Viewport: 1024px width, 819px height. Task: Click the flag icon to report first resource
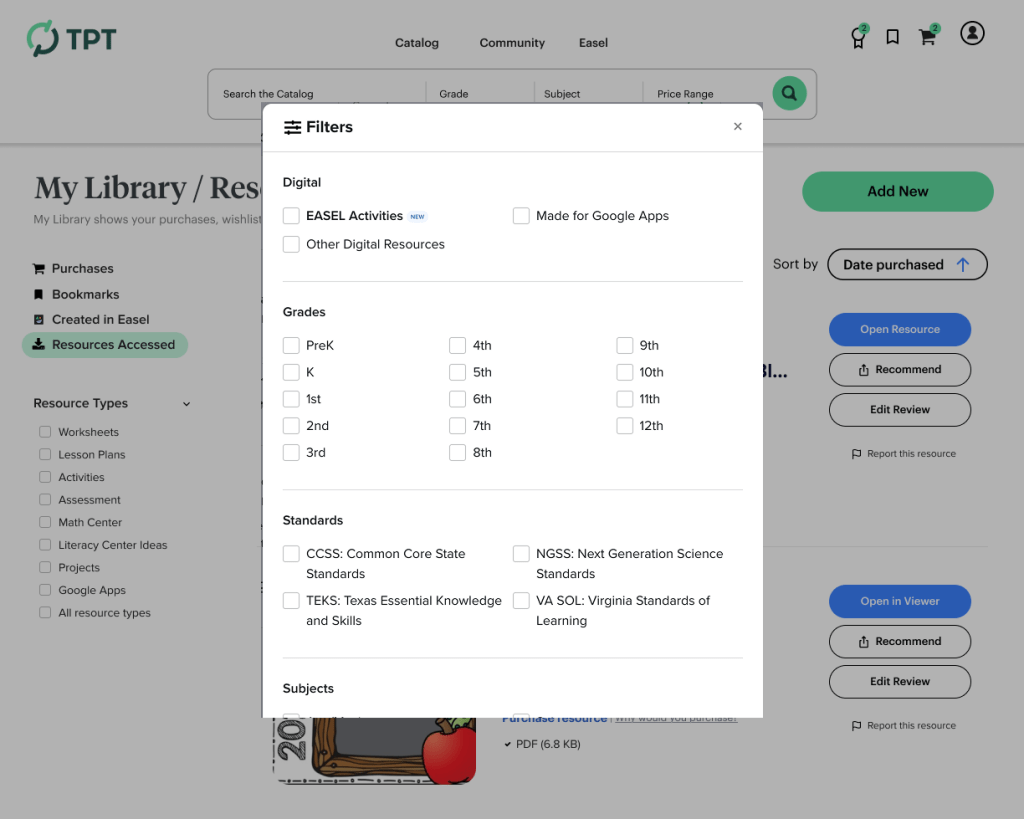coord(856,454)
